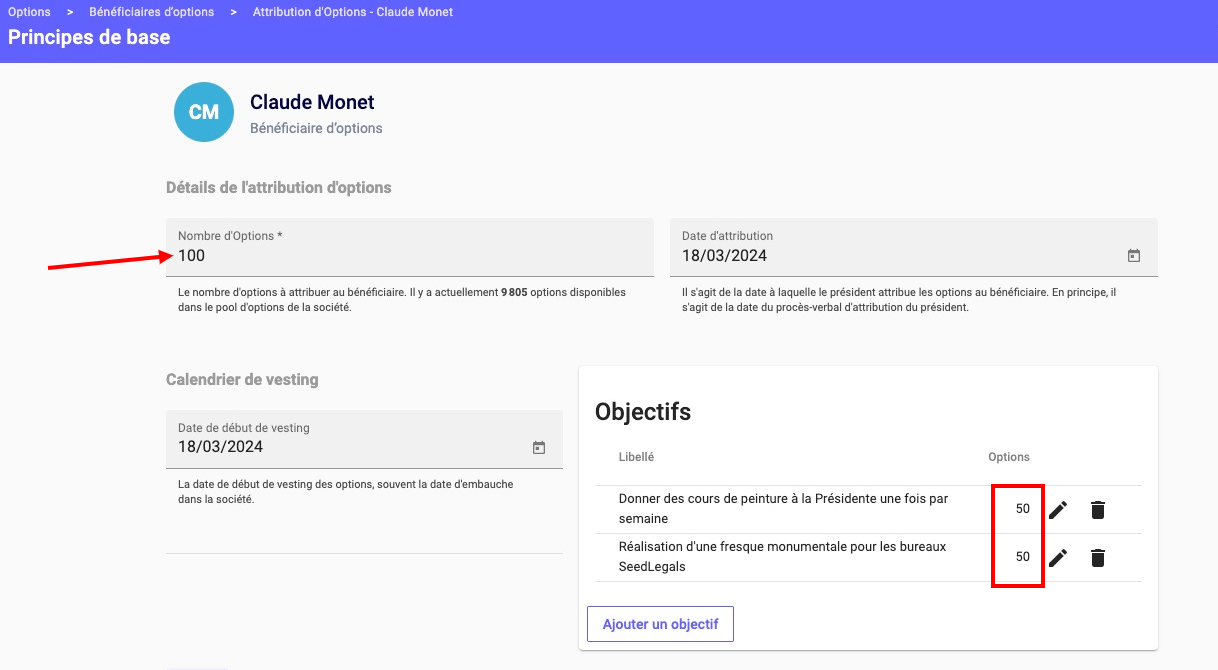Select the Attribution d'Options - Claude Monet breadcrumb
1218x670 pixels.
[352, 12]
